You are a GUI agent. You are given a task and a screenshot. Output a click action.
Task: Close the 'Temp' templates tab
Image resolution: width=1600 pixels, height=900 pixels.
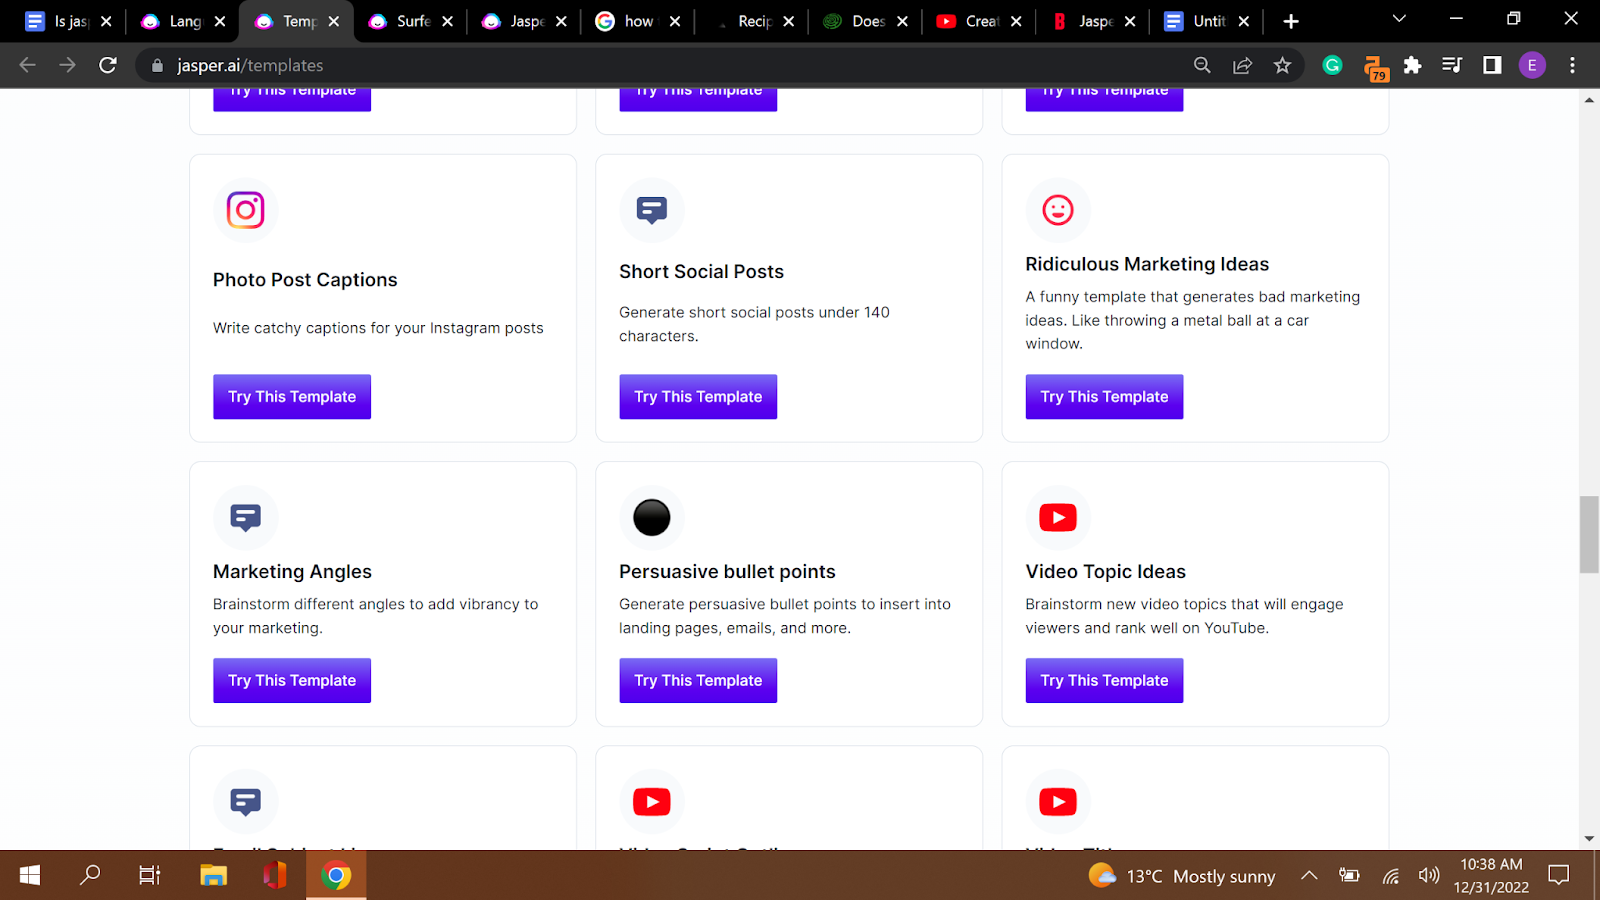click(x=334, y=21)
